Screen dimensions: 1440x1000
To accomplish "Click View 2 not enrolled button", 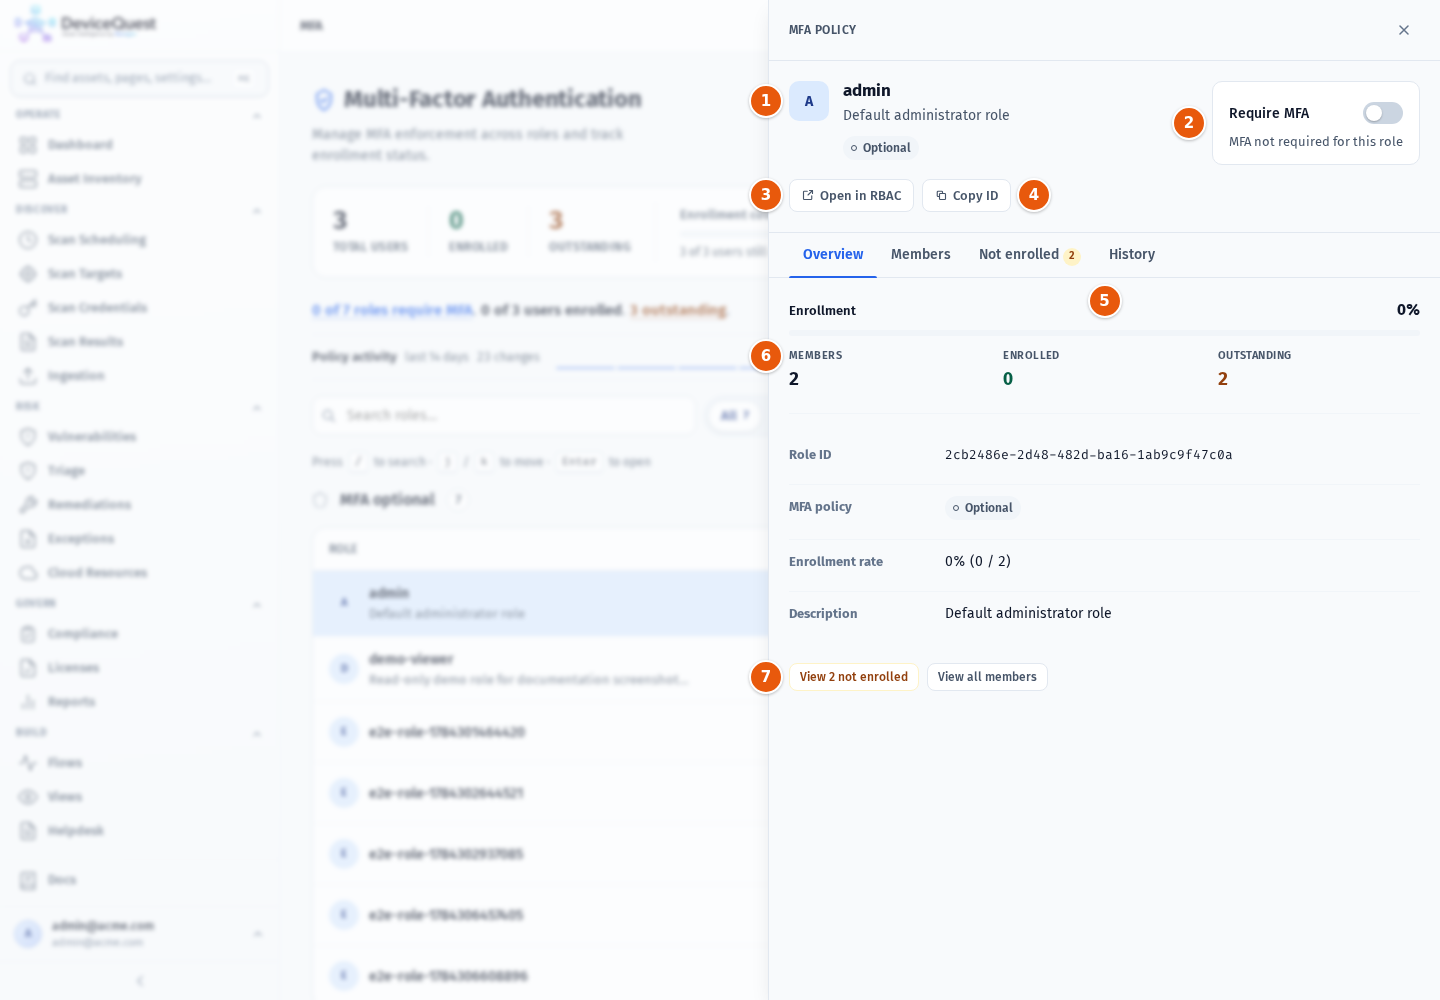I will click(854, 677).
